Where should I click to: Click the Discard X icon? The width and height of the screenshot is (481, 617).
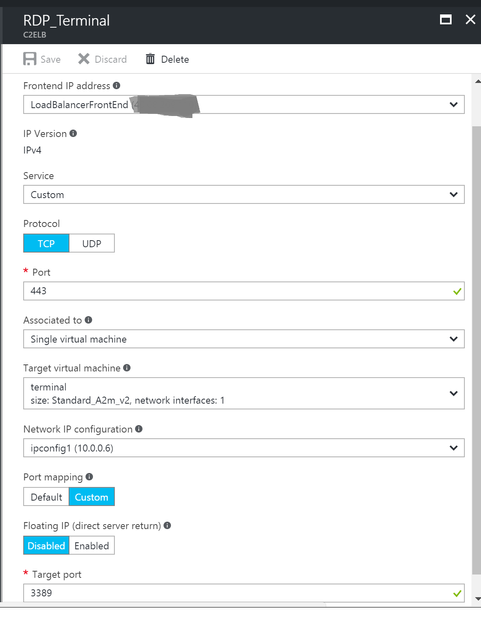[83, 59]
